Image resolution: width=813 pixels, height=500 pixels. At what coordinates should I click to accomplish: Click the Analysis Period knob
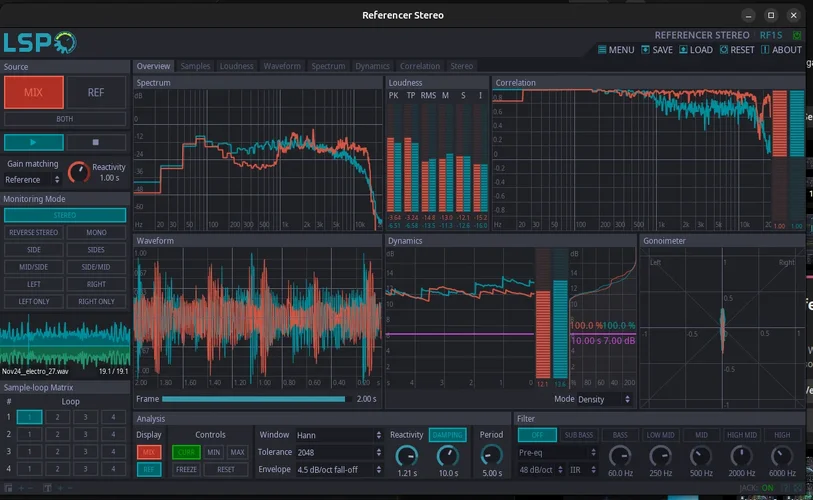tap(491, 455)
